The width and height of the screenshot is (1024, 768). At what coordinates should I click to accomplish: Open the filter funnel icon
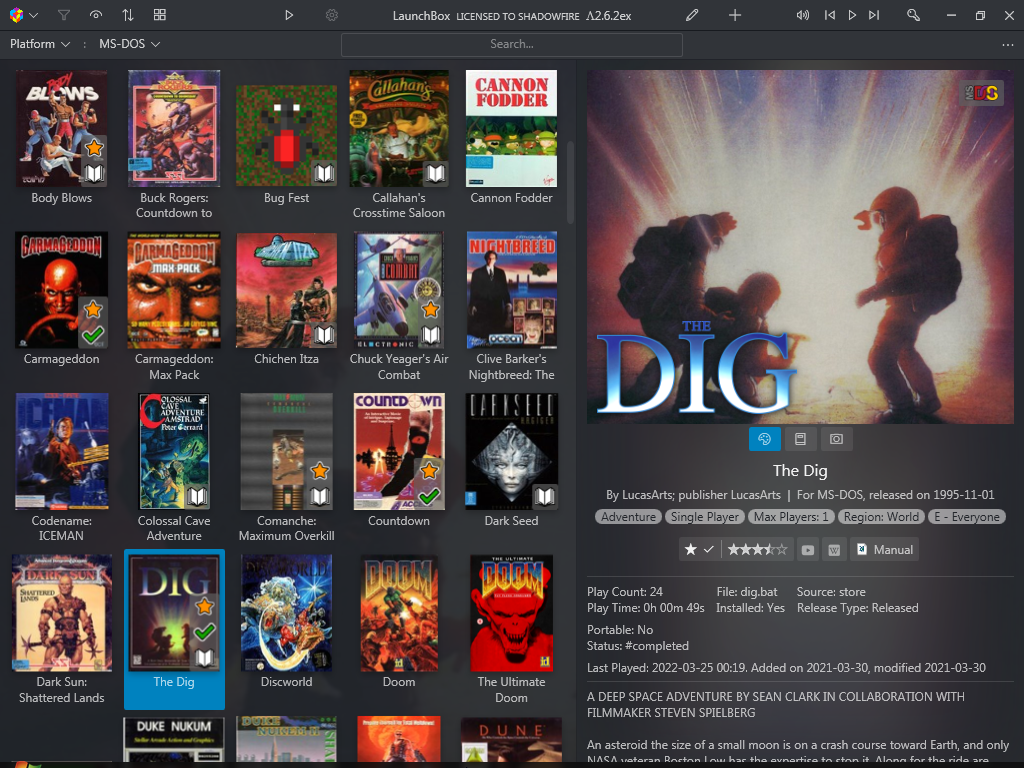[63, 15]
